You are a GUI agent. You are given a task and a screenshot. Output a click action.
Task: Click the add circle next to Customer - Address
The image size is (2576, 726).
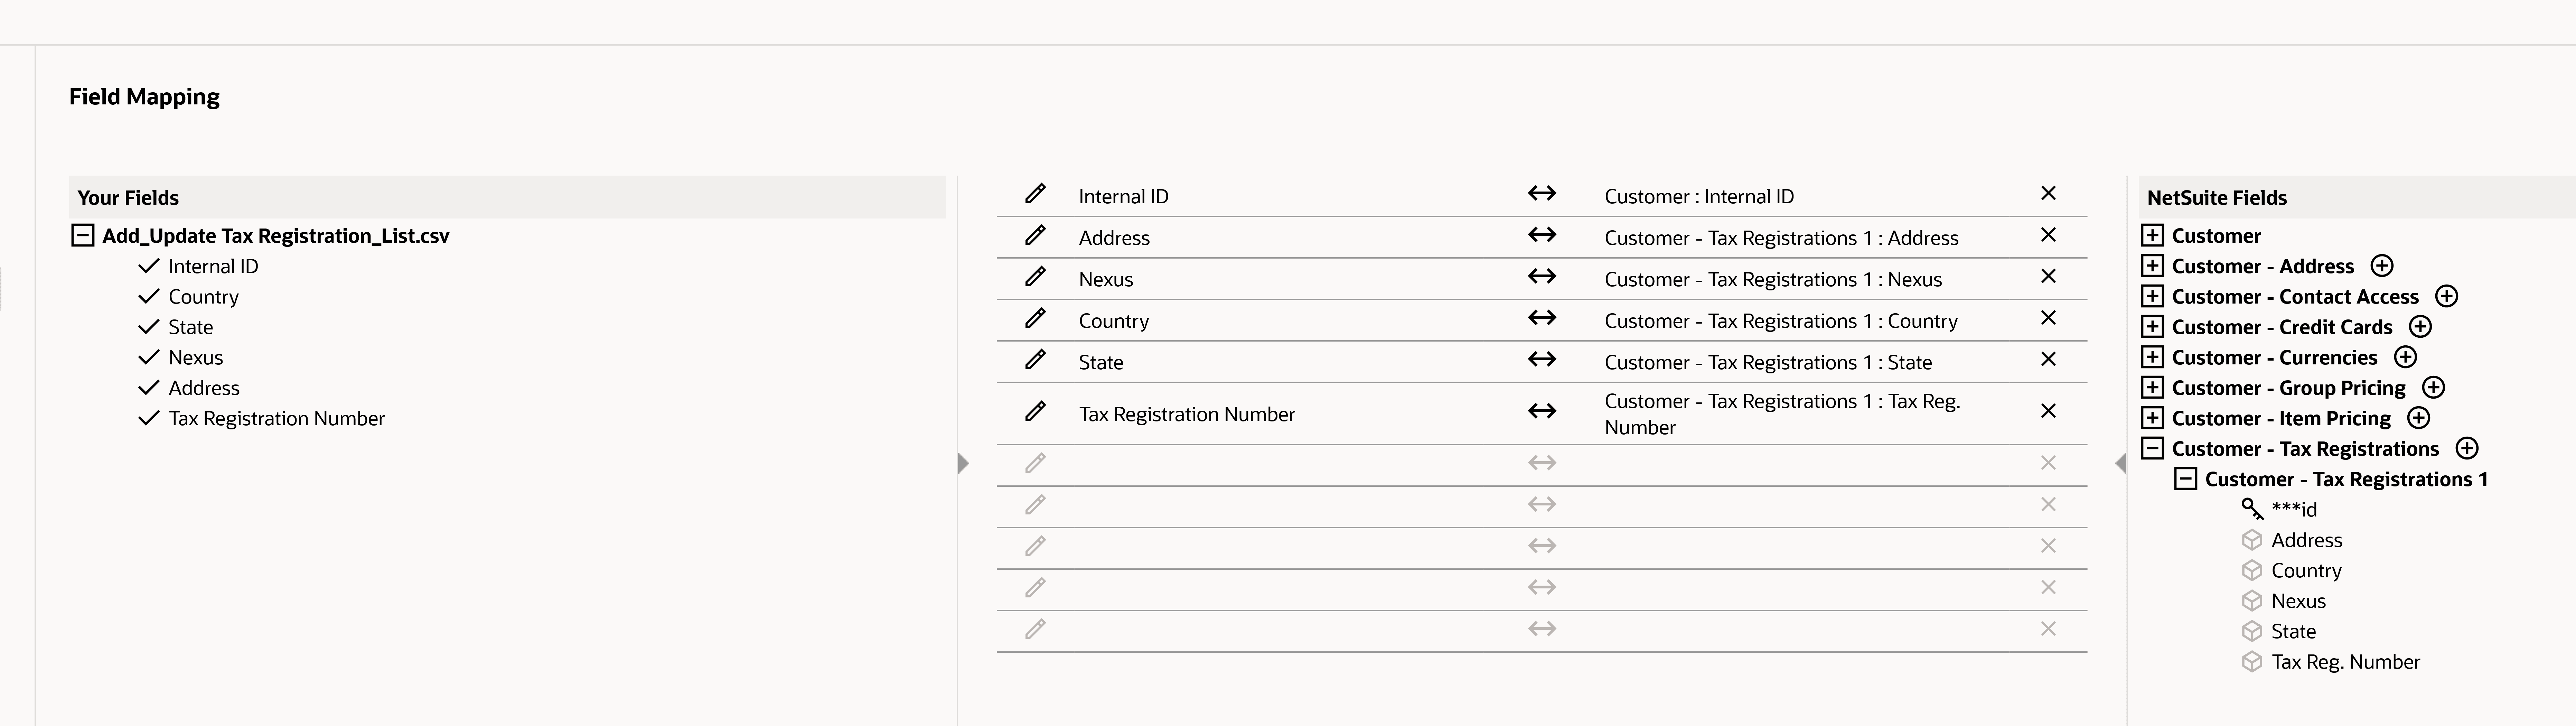pos(2382,265)
